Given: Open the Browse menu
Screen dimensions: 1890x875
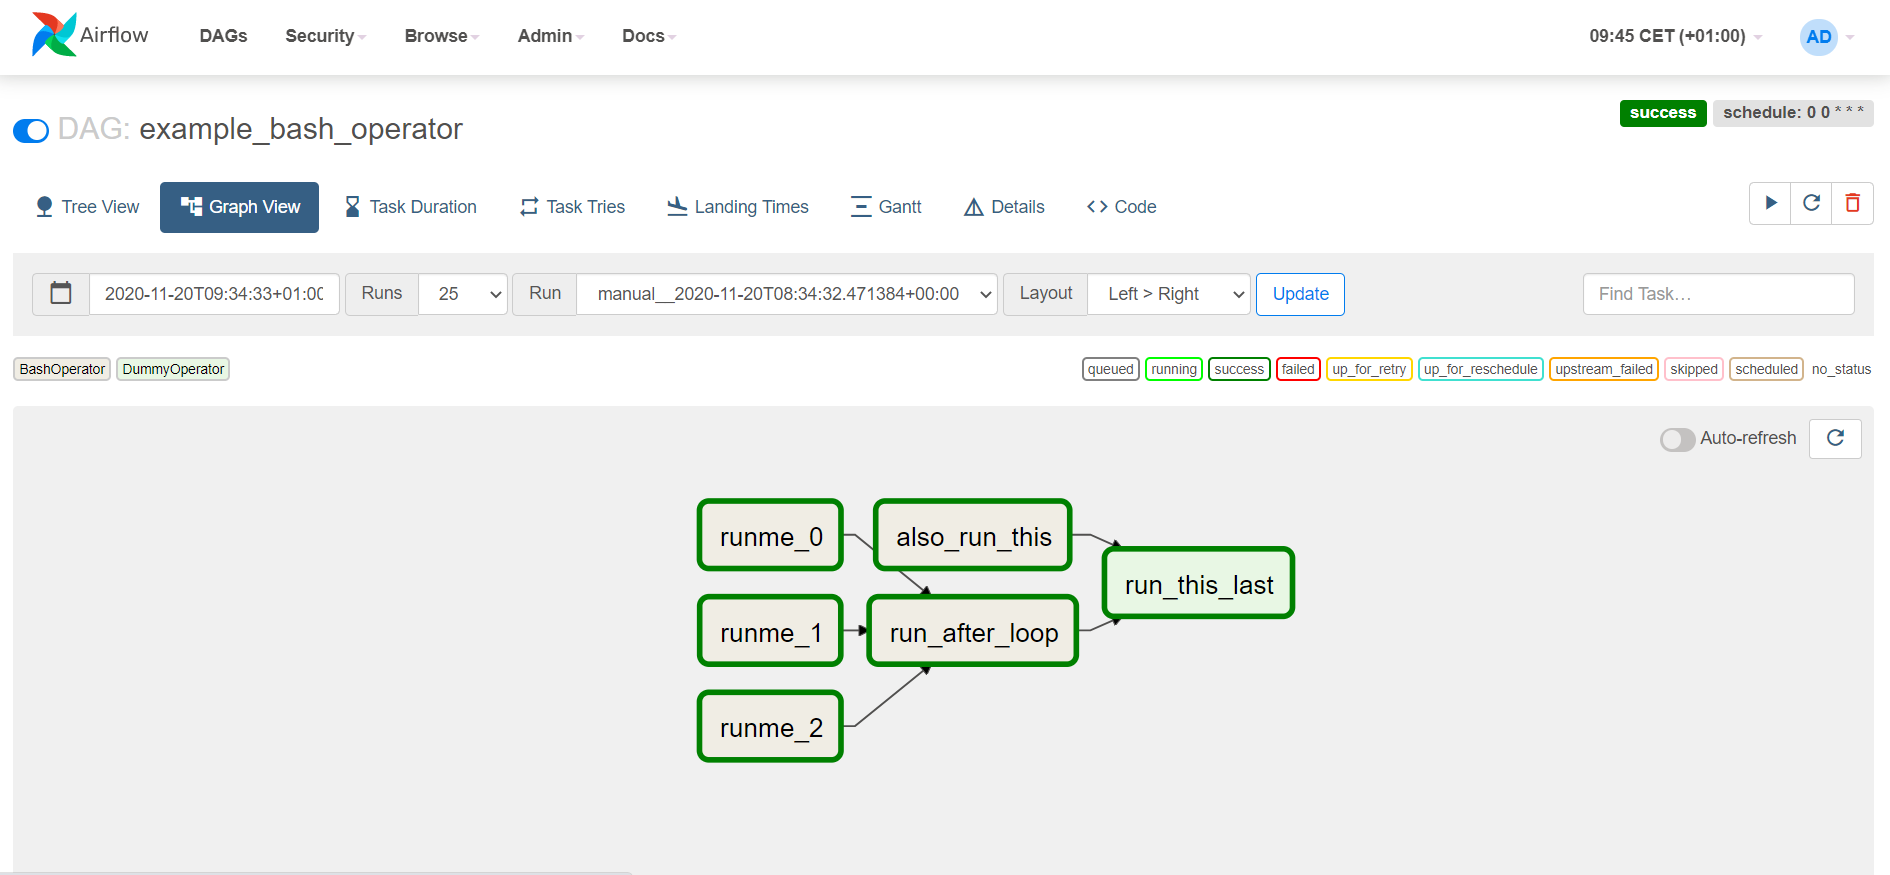Looking at the screenshot, I should click(441, 36).
